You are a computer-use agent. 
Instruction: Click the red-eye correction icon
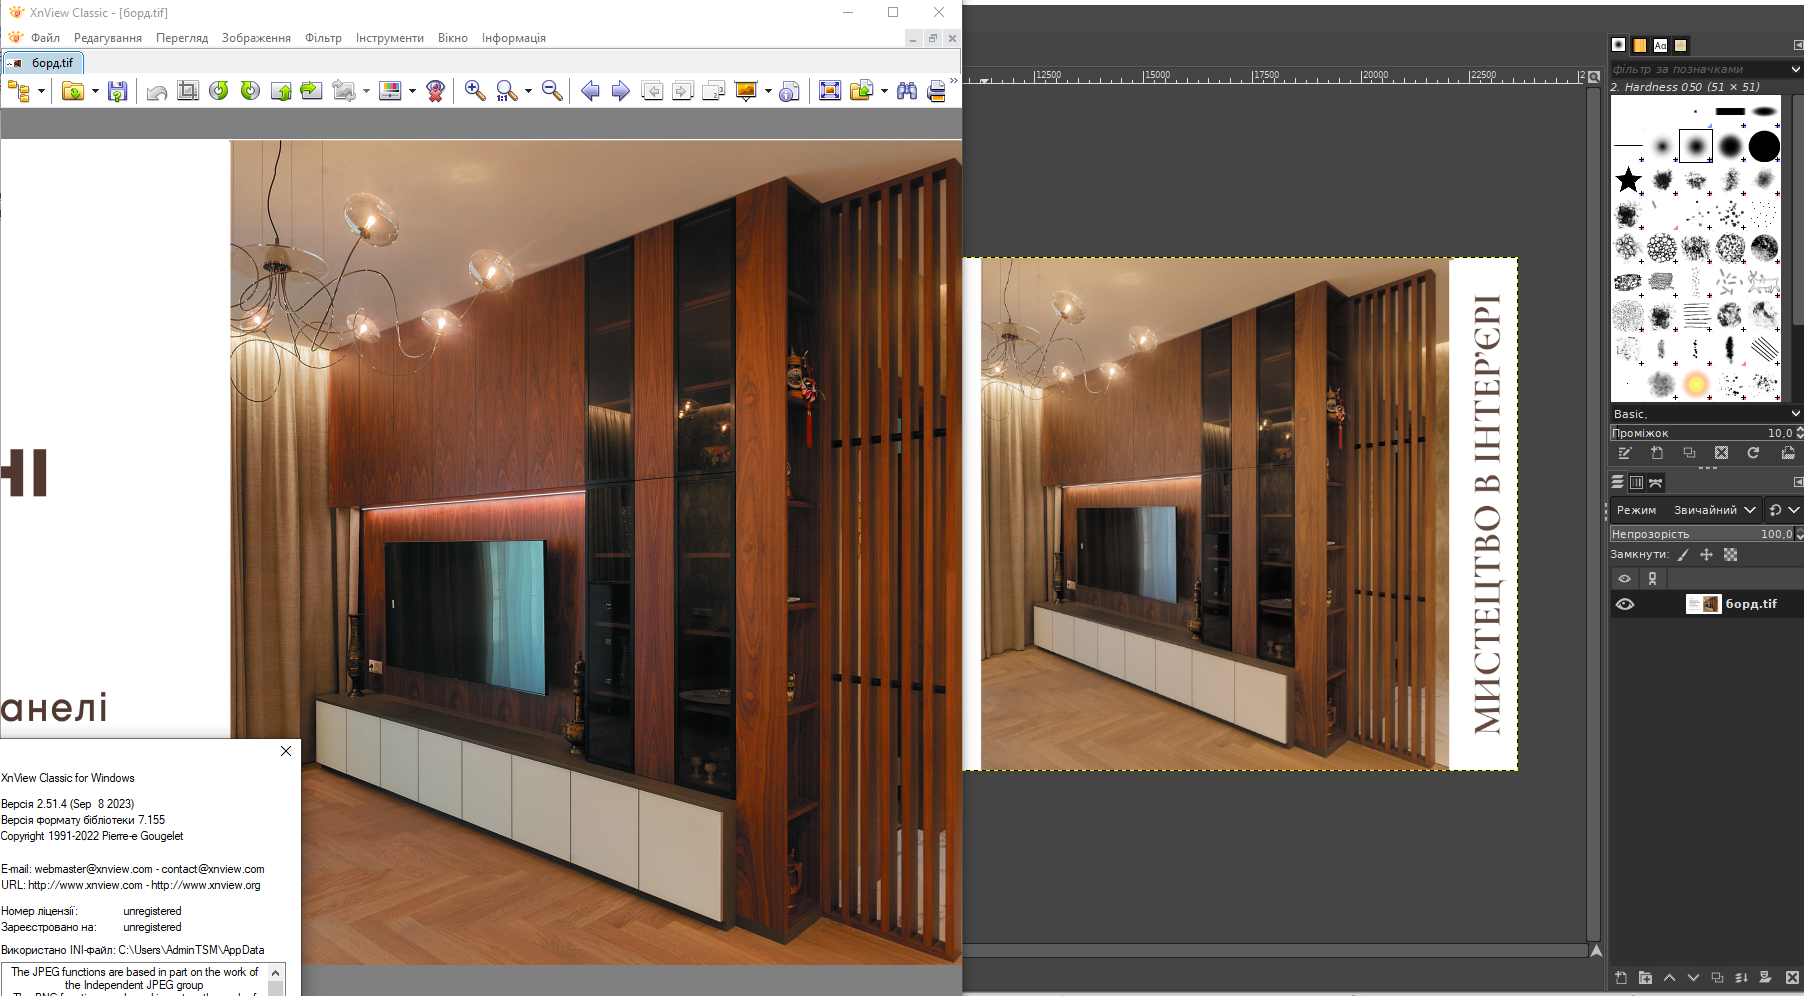pos(435,91)
